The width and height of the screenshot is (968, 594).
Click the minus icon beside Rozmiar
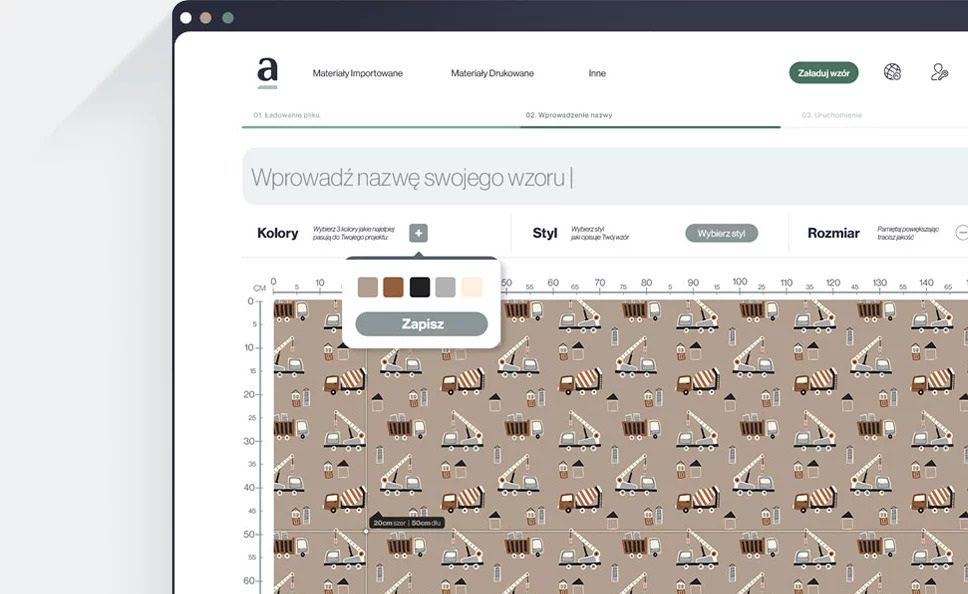click(x=961, y=233)
